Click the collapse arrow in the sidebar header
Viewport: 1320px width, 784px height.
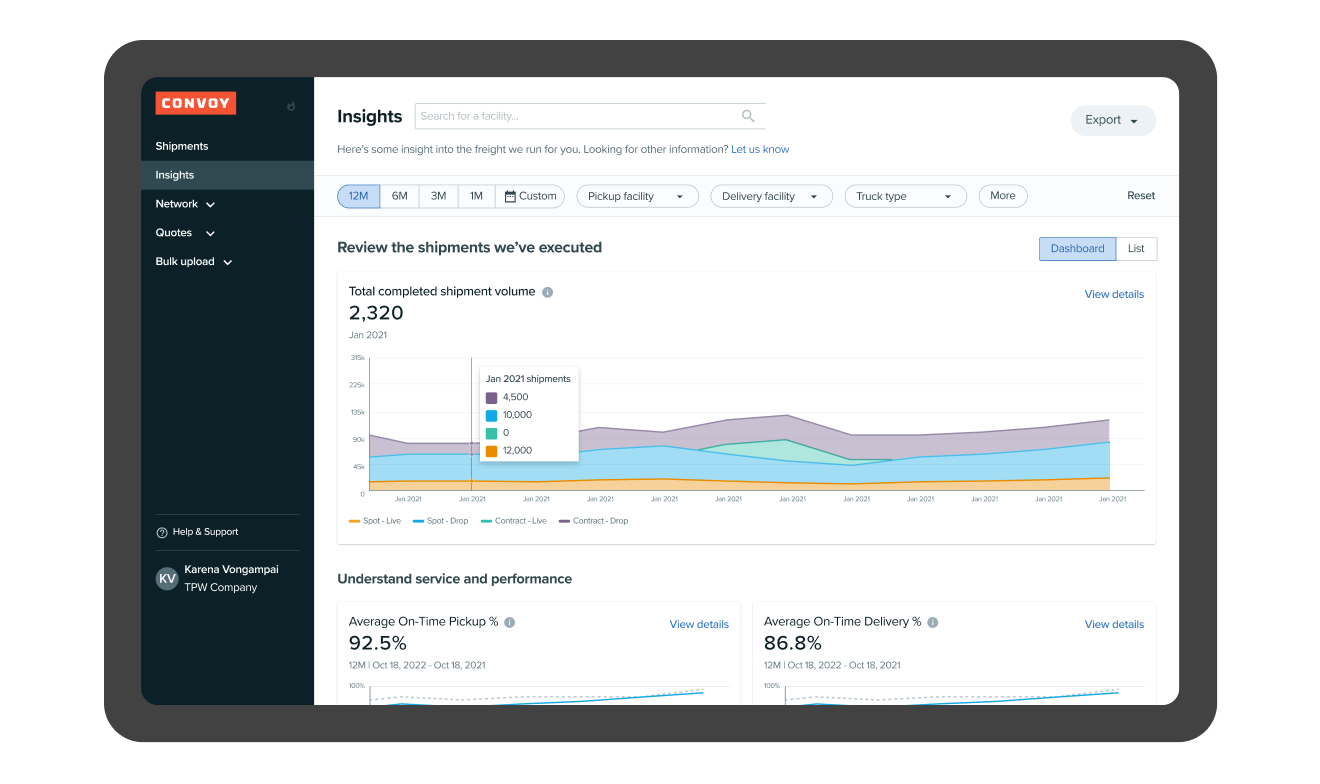(290, 105)
